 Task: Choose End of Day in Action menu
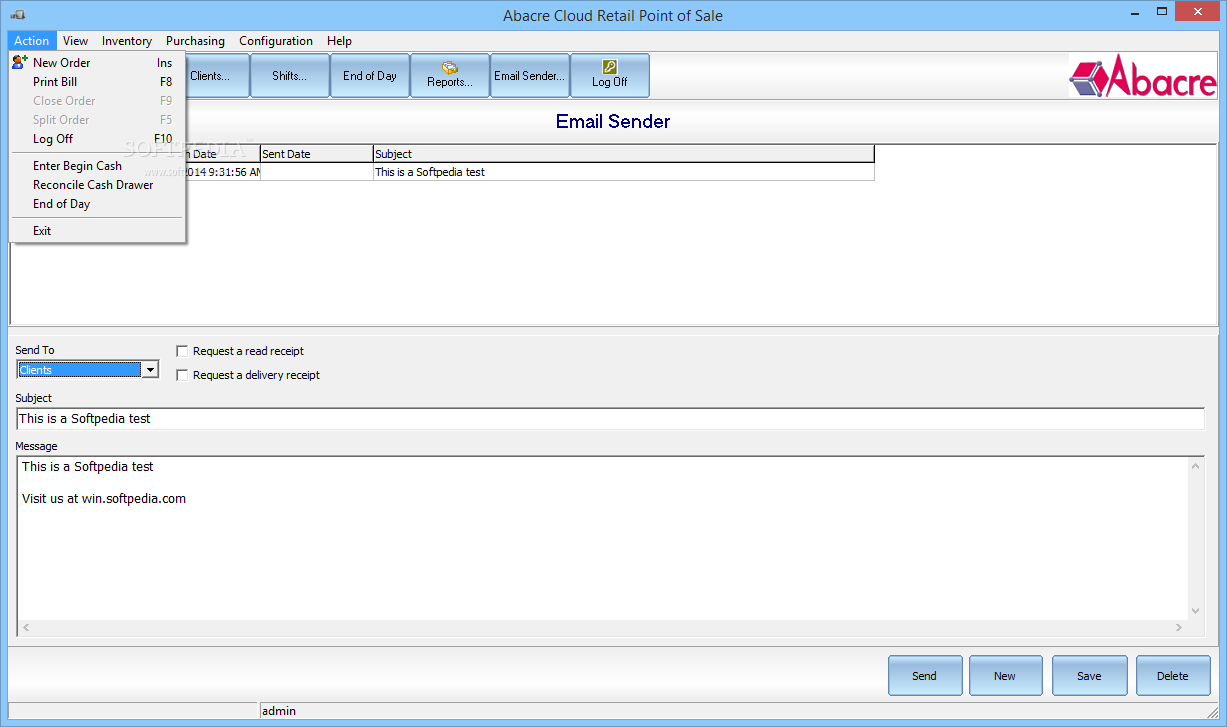(x=97, y=204)
